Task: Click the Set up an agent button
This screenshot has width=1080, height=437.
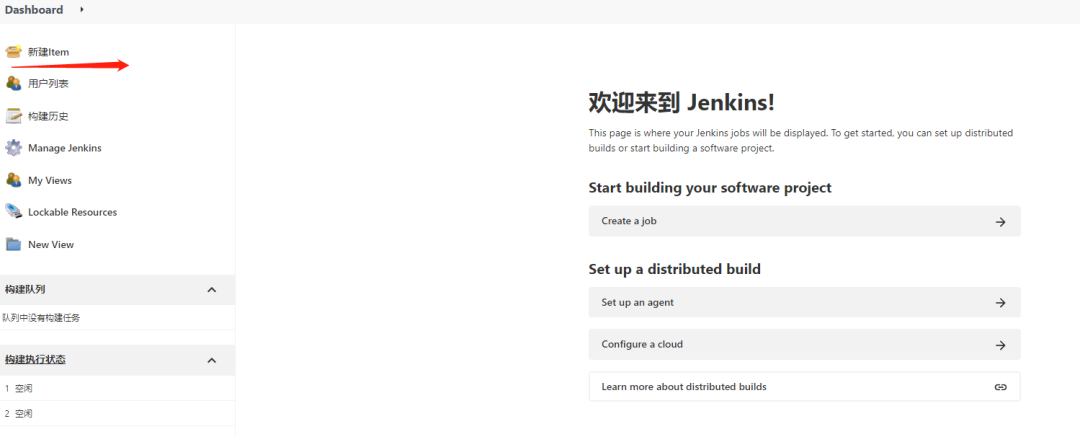Action: (x=804, y=303)
